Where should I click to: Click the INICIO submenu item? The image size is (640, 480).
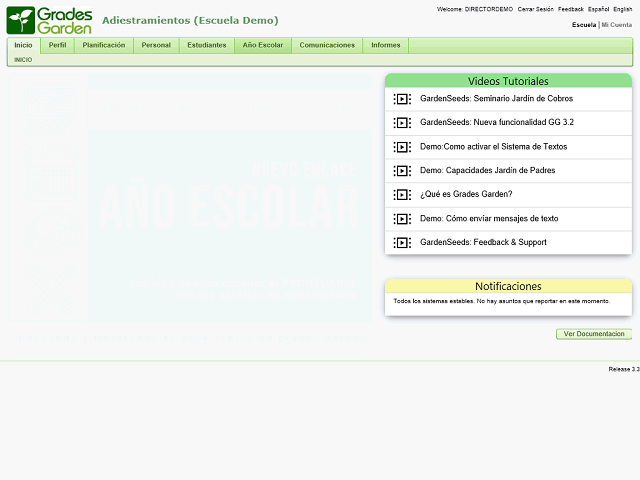(23, 60)
